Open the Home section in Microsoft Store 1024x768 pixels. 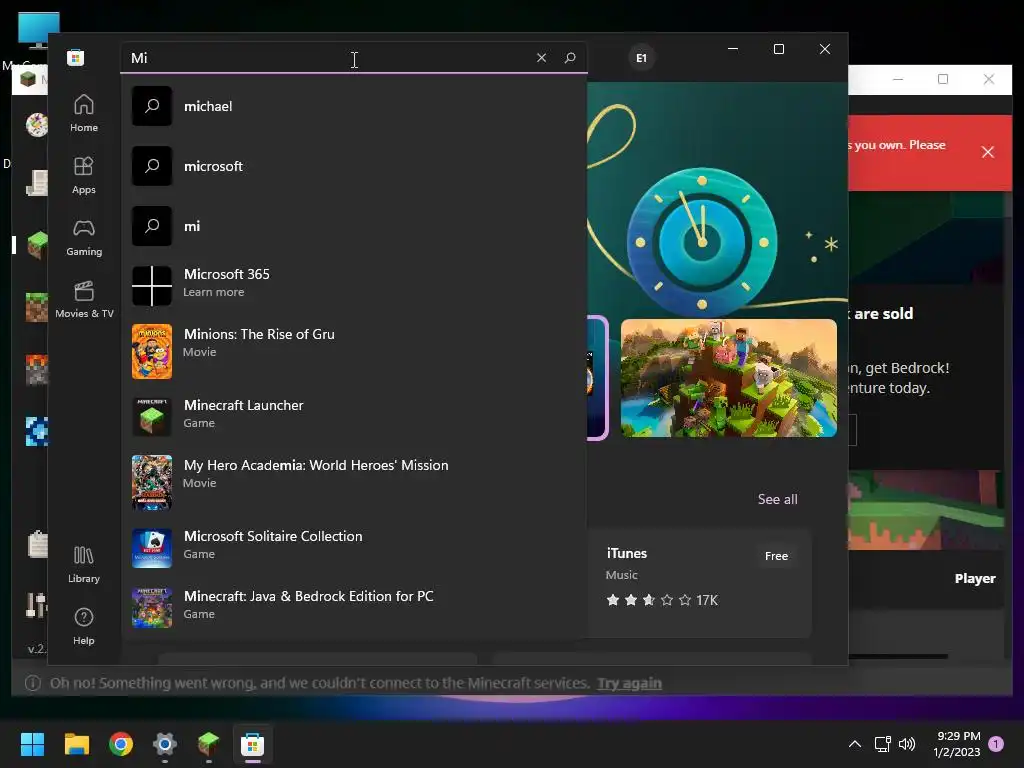pos(84,113)
